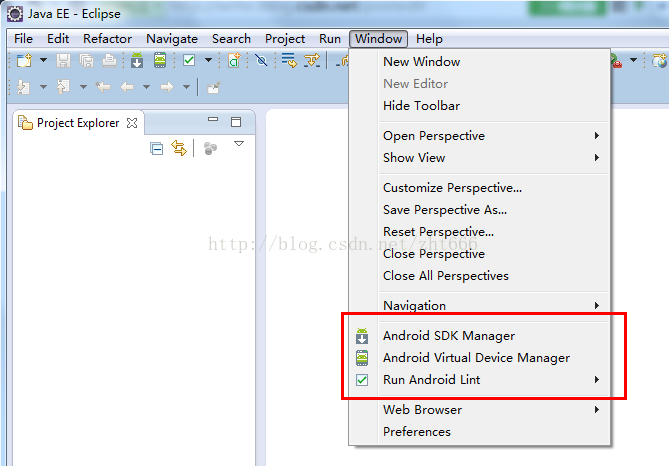Toggle the Pin Editor toolbar icon
Screen dimensions: 669x466
point(213,87)
